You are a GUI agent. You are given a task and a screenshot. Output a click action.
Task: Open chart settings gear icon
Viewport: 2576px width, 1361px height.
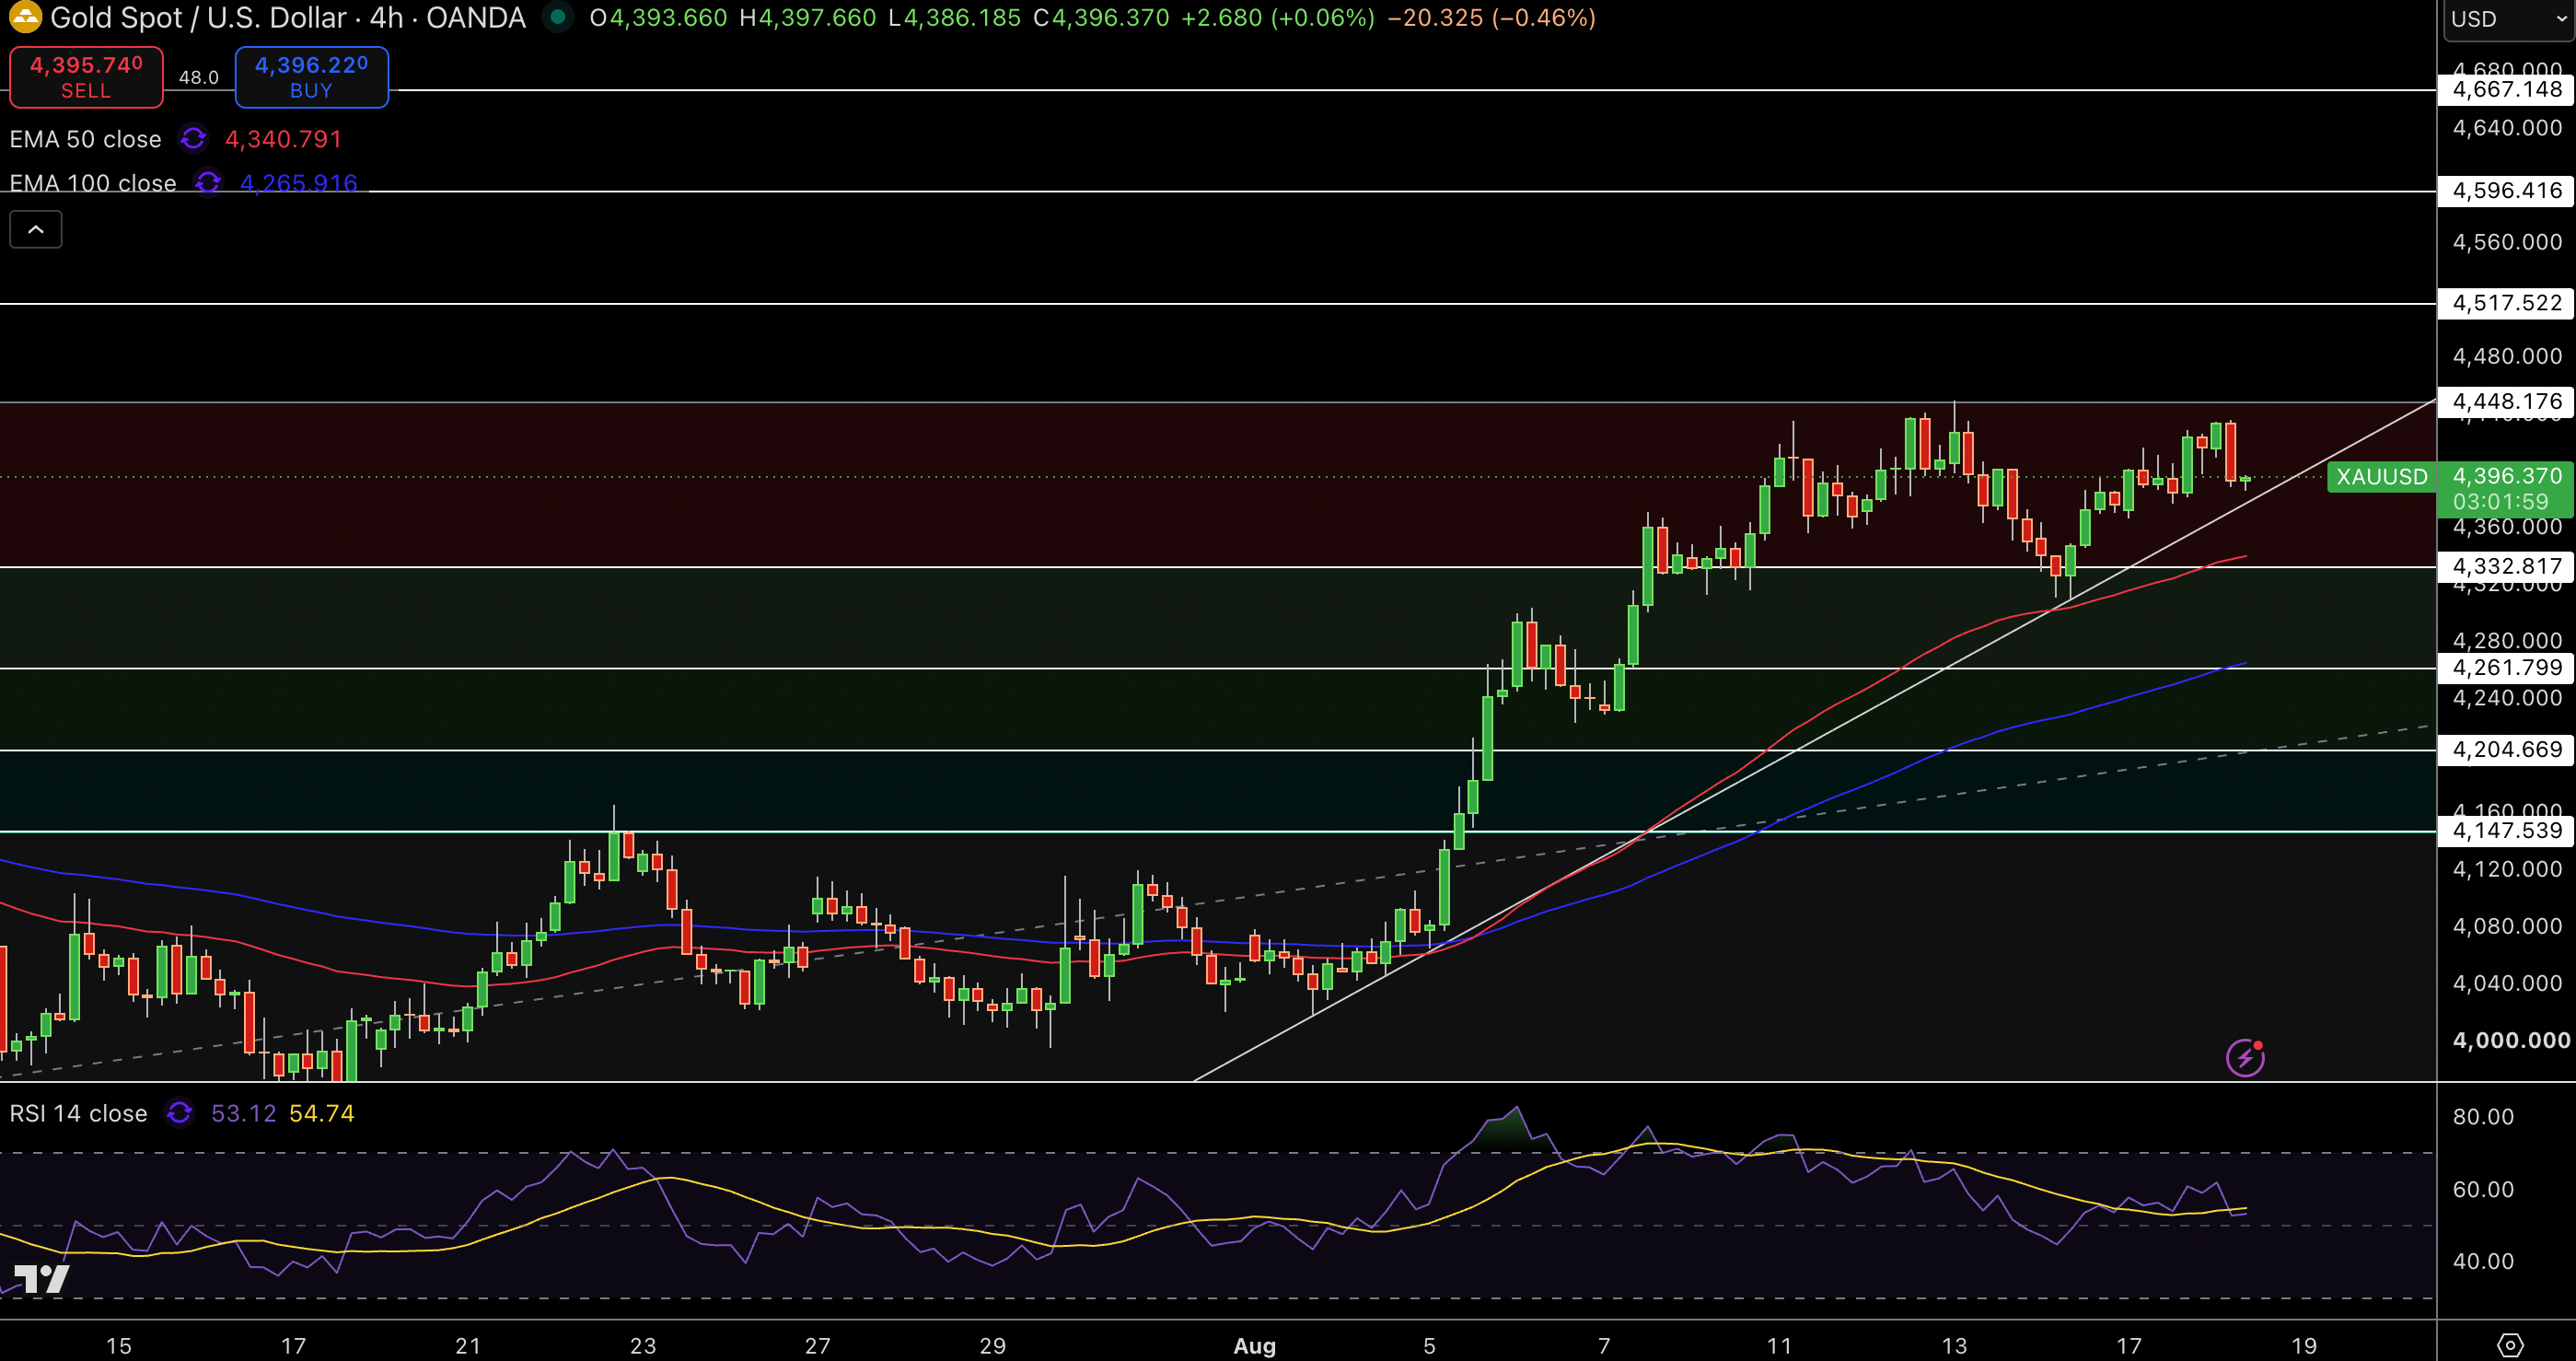2510,1345
